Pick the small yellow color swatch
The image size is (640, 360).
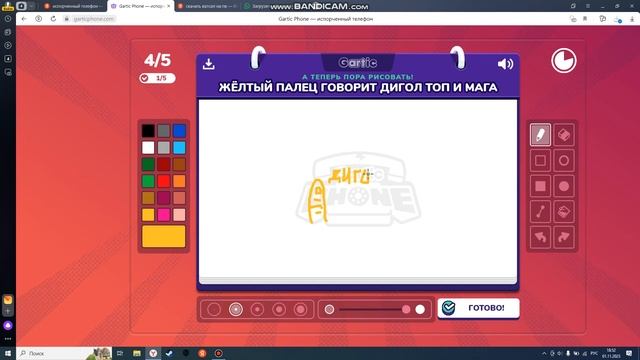pyautogui.click(x=148, y=215)
